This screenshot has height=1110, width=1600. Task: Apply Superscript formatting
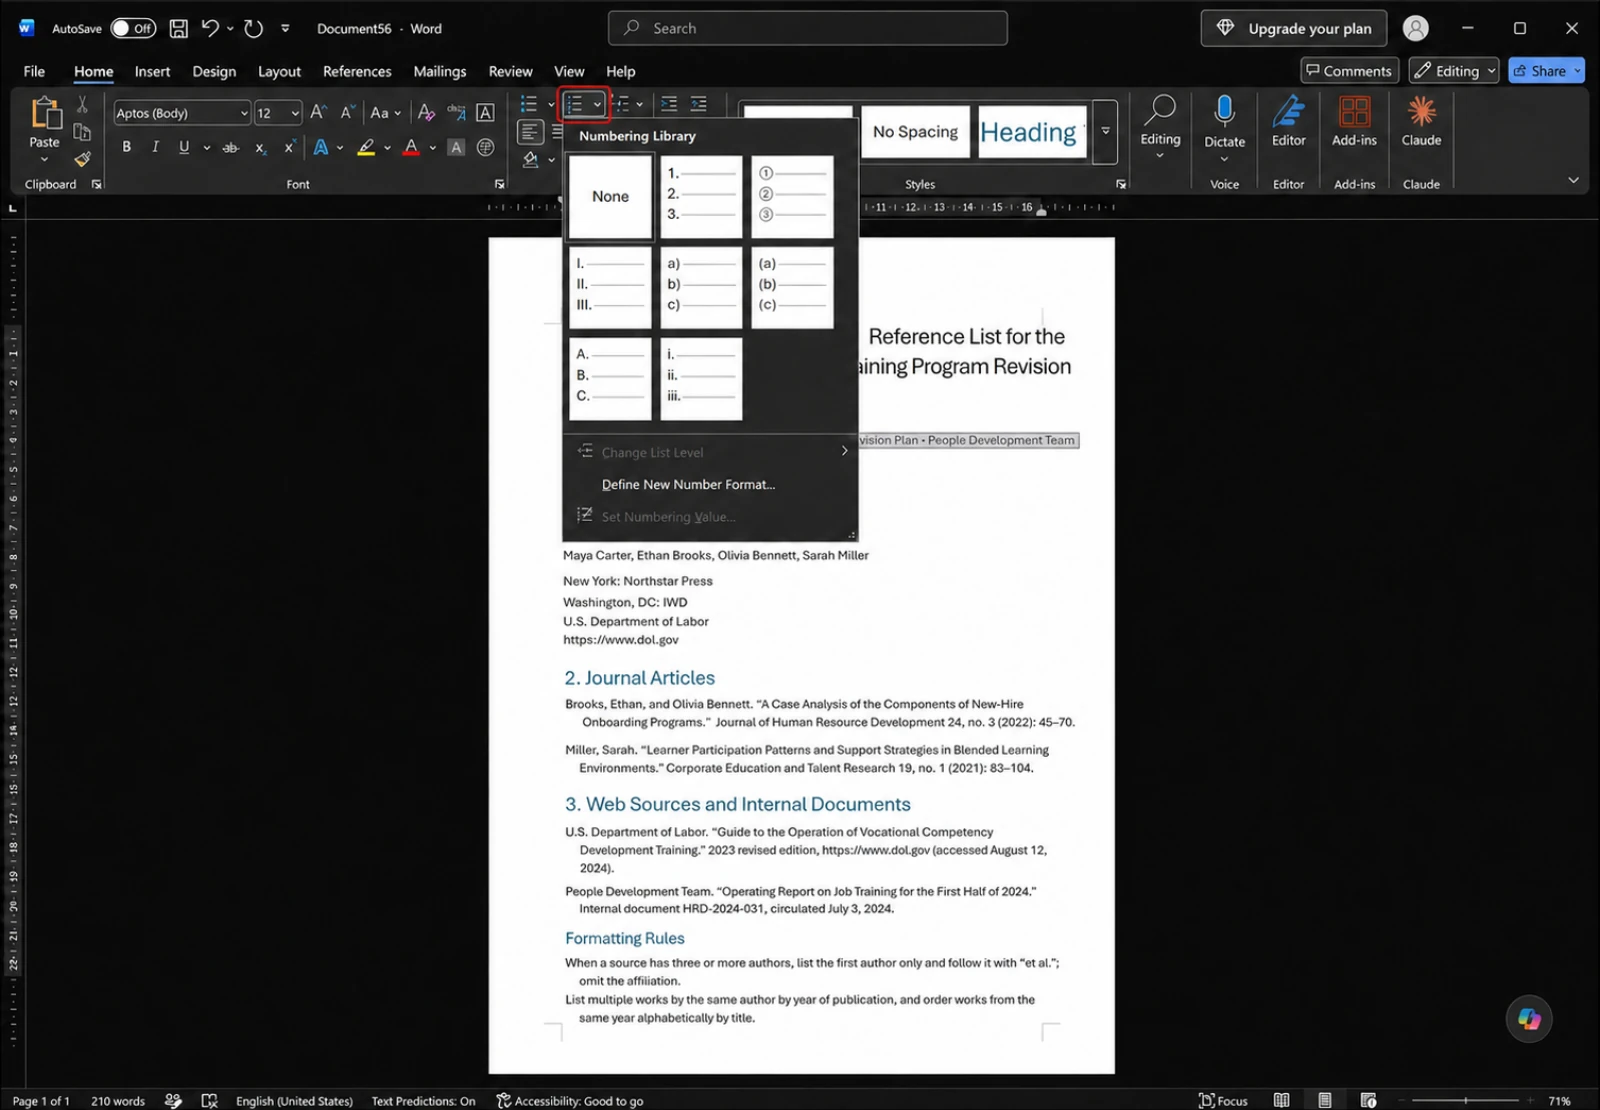click(x=289, y=147)
